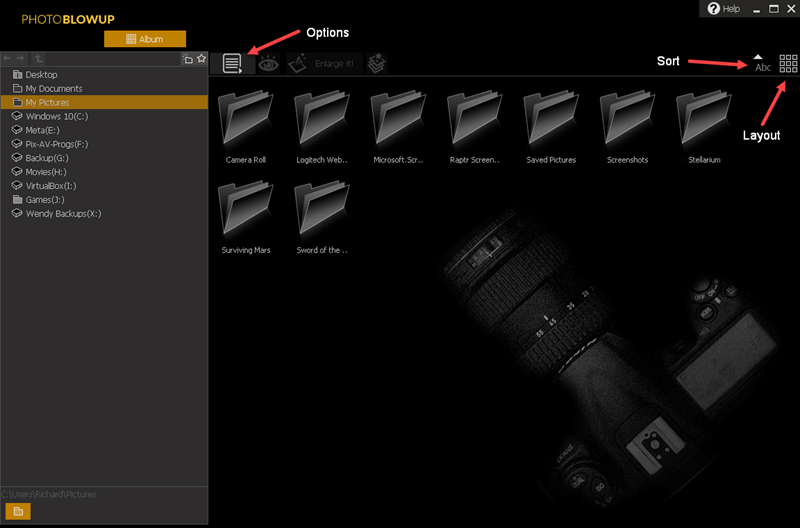
Task: Select the Album tab
Action: click(x=145, y=39)
